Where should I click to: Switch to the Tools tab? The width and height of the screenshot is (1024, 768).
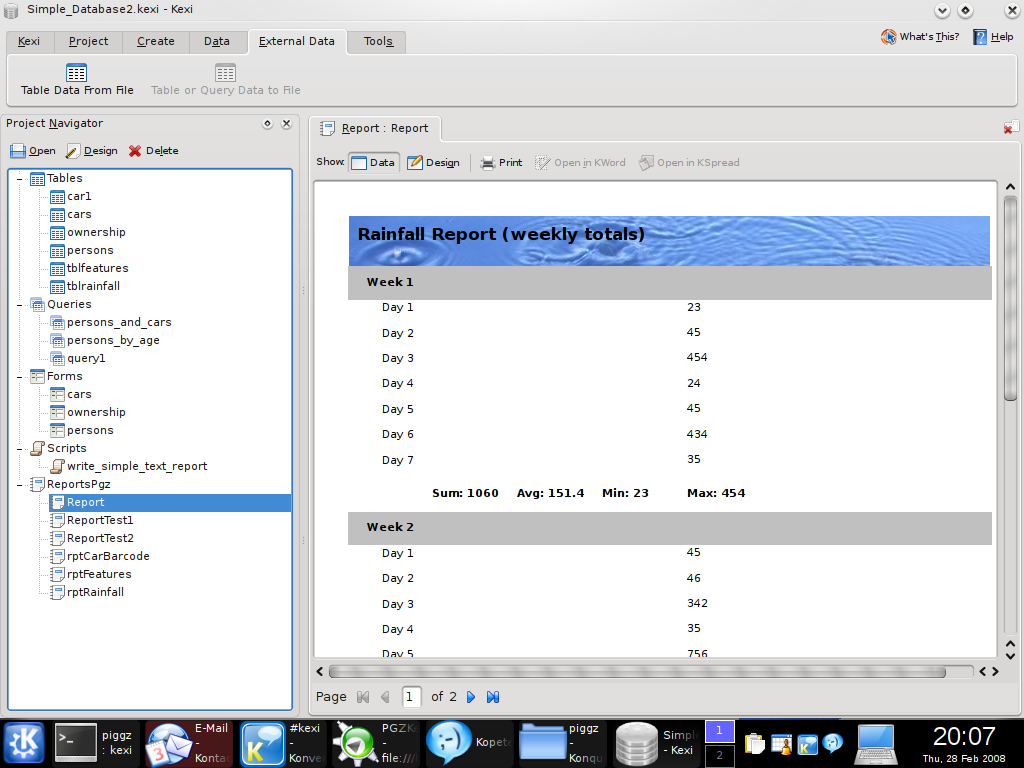378,42
